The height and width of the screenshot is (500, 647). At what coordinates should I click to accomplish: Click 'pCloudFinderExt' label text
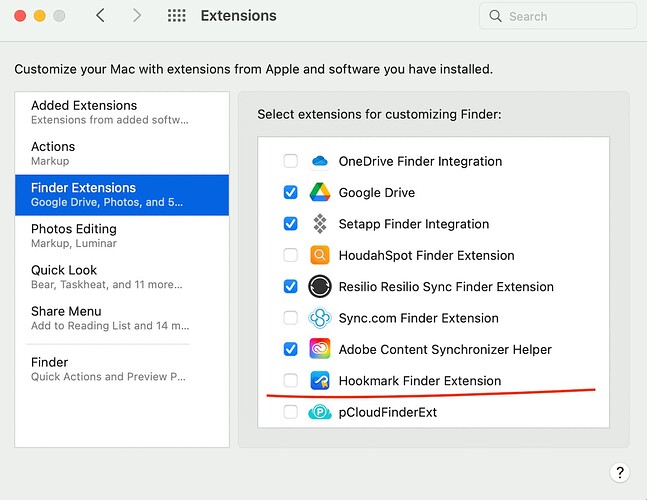coord(387,412)
